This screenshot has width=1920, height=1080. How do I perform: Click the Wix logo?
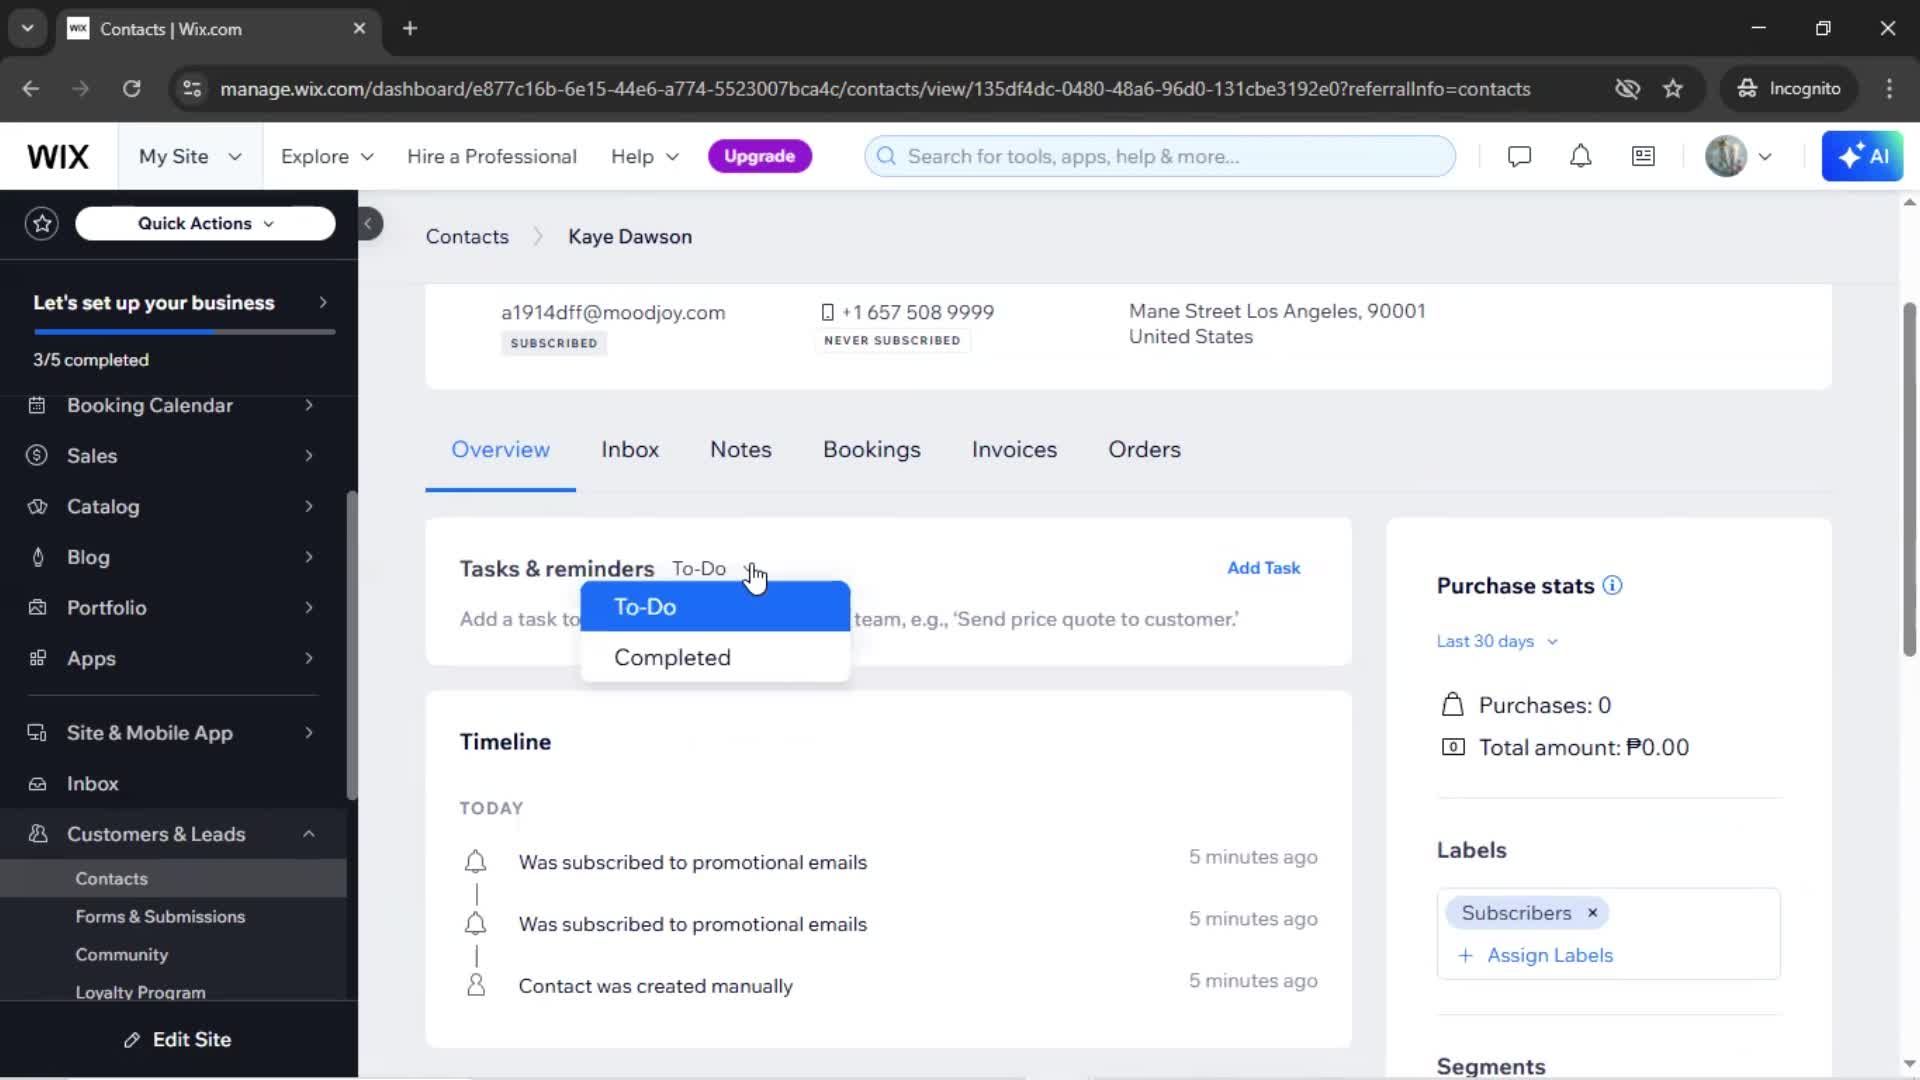tap(58, 156)
